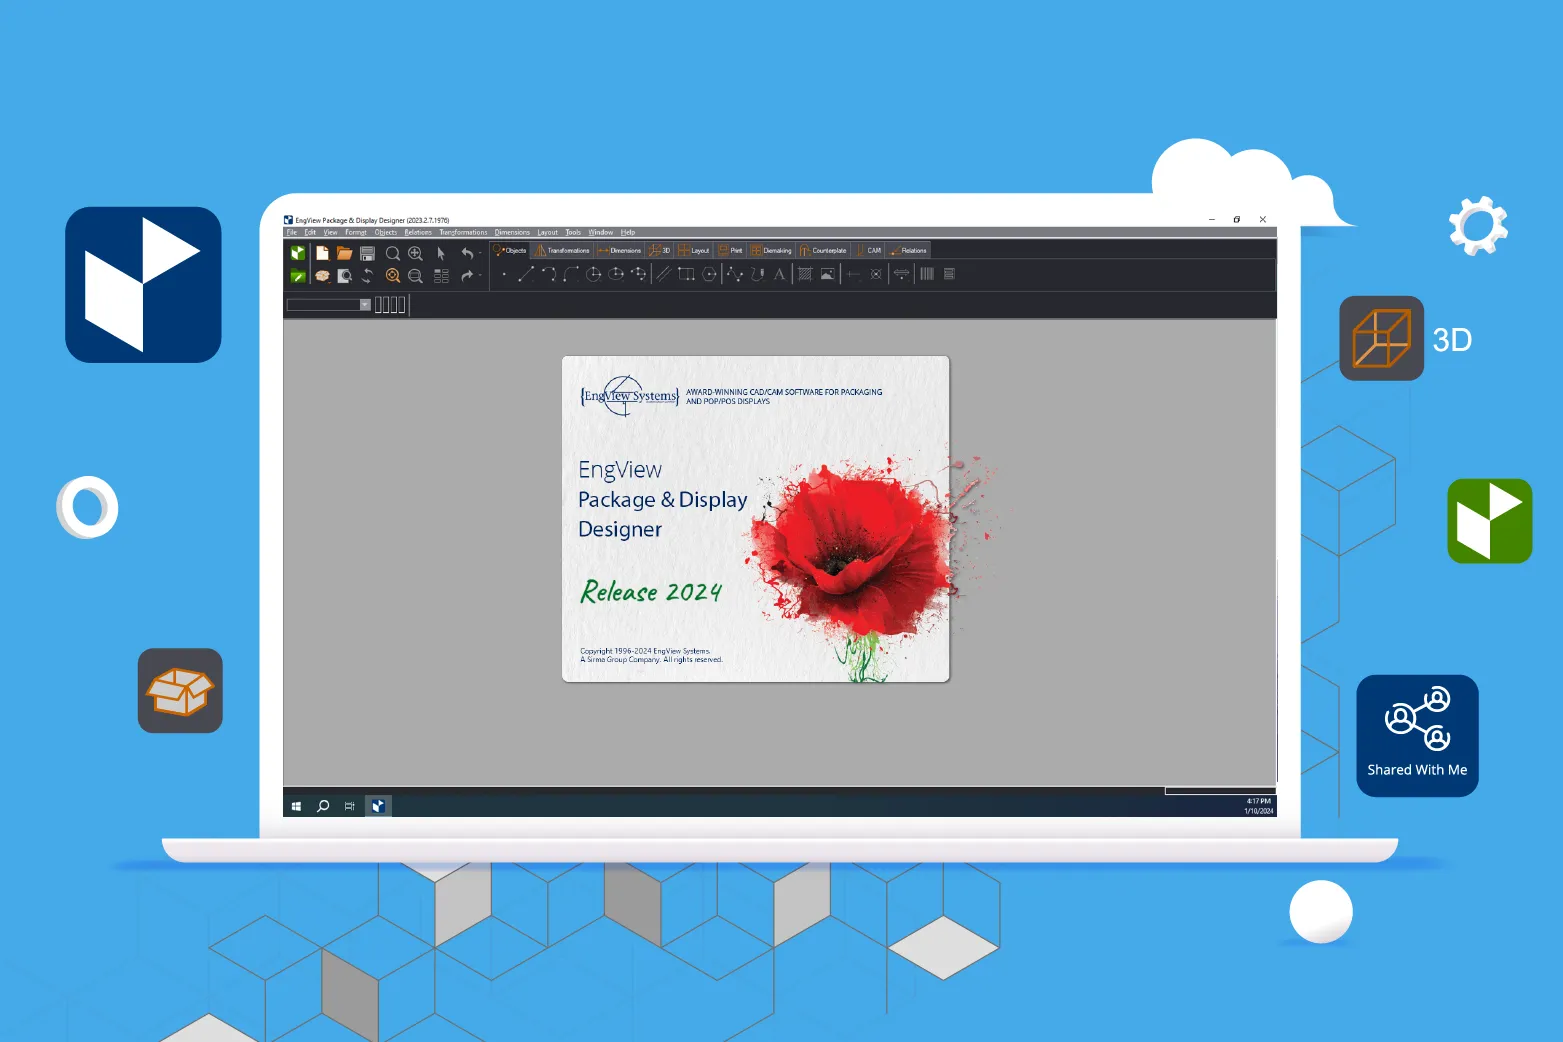Open the Format menu

(356, 232)
